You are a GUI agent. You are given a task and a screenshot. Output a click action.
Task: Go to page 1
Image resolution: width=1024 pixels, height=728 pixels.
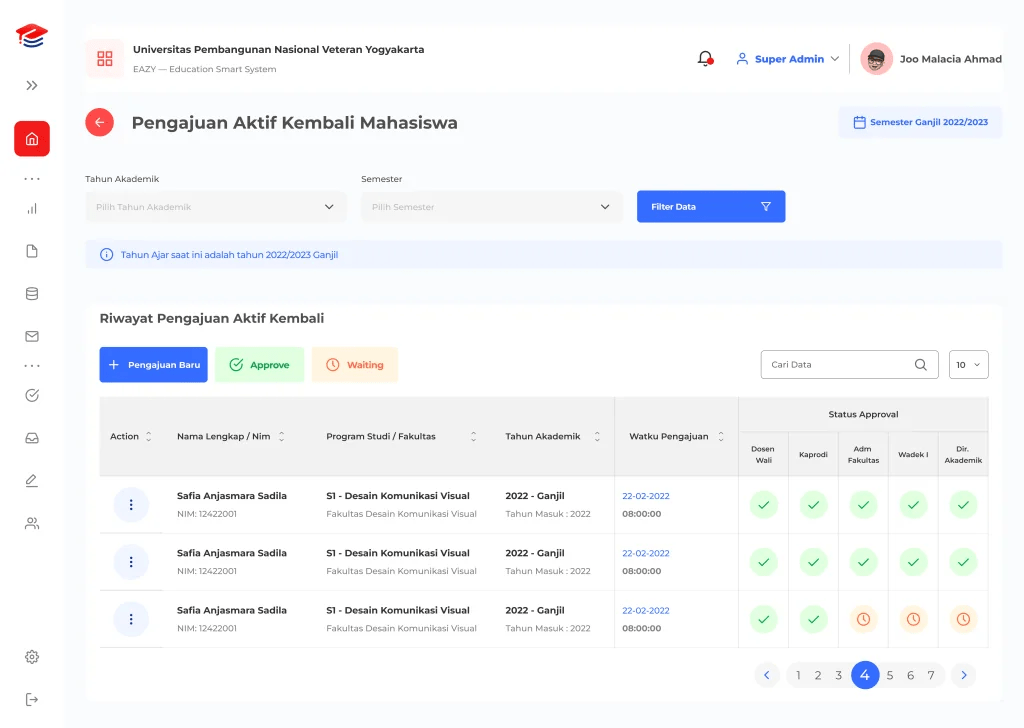coord(798,675)
